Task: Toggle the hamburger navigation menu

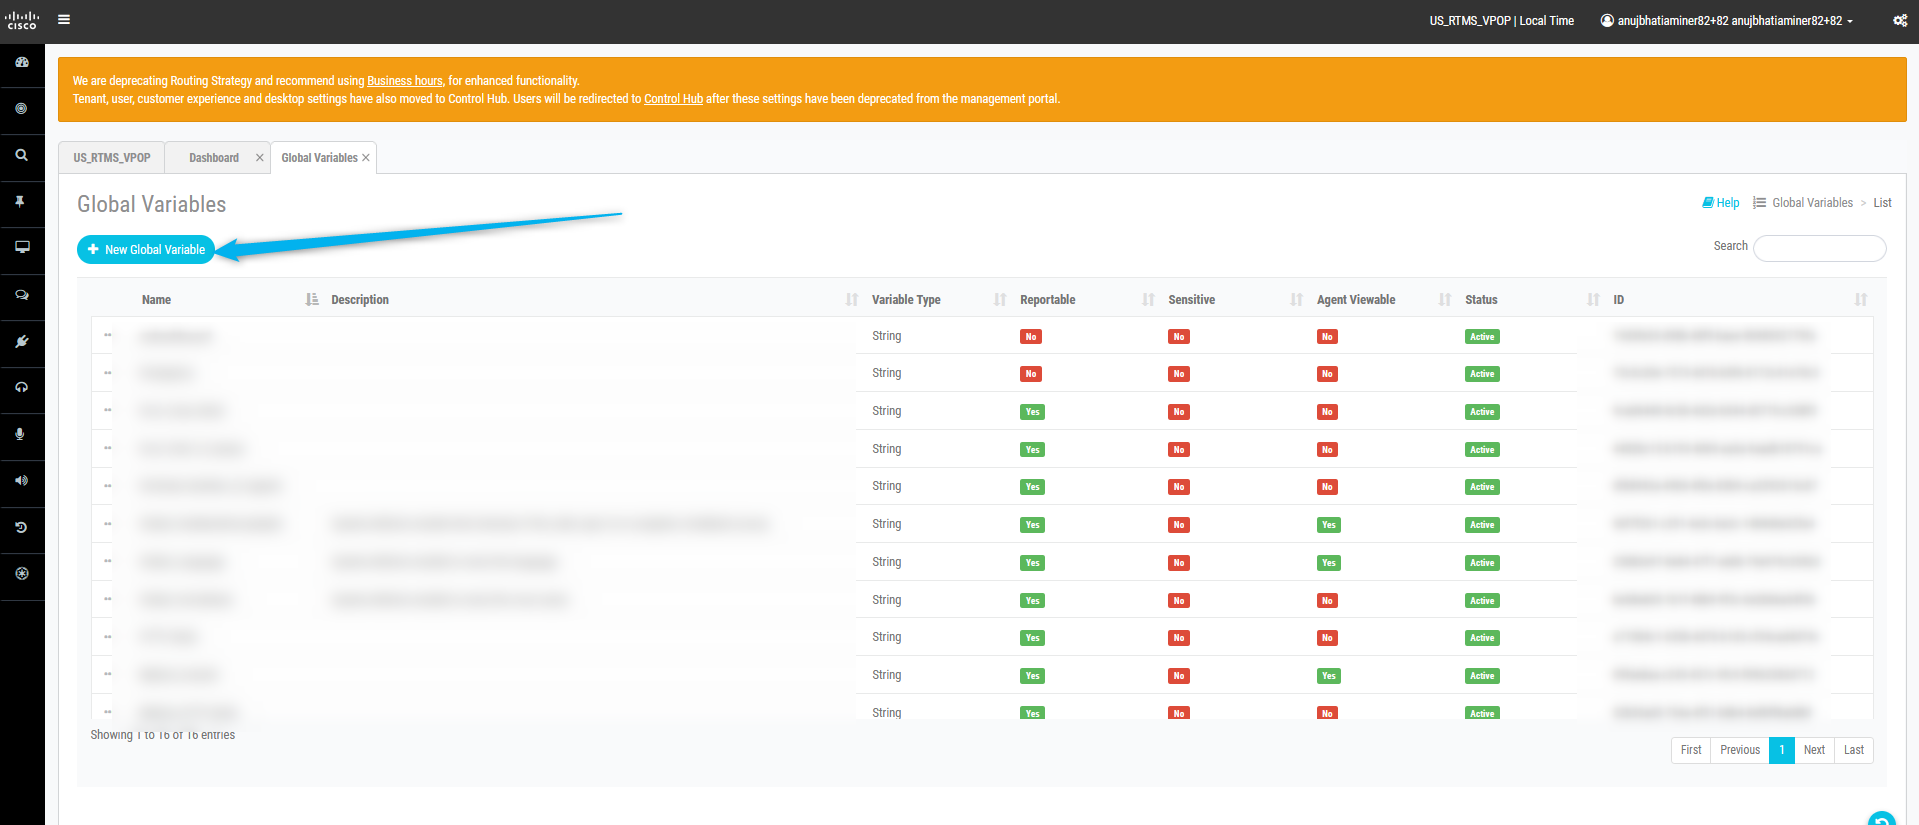Action: [64, 19]
